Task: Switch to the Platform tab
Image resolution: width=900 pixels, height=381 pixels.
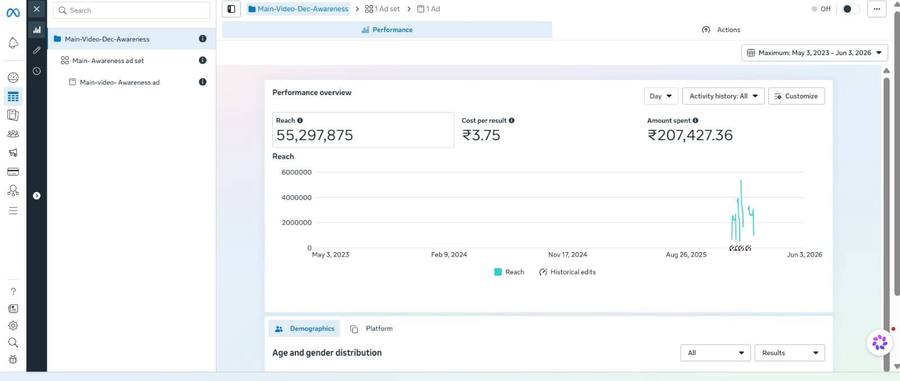Action: pos(372,329)
